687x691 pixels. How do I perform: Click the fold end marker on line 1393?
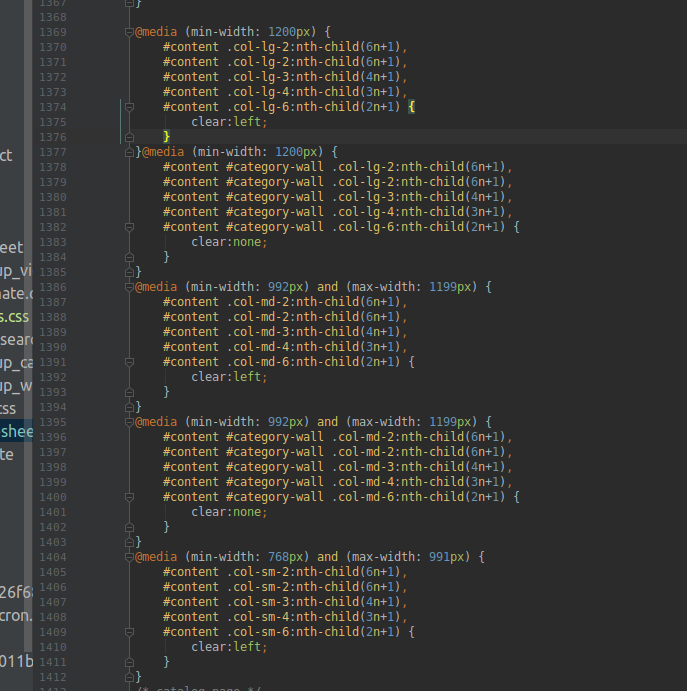tap(129, 392)
